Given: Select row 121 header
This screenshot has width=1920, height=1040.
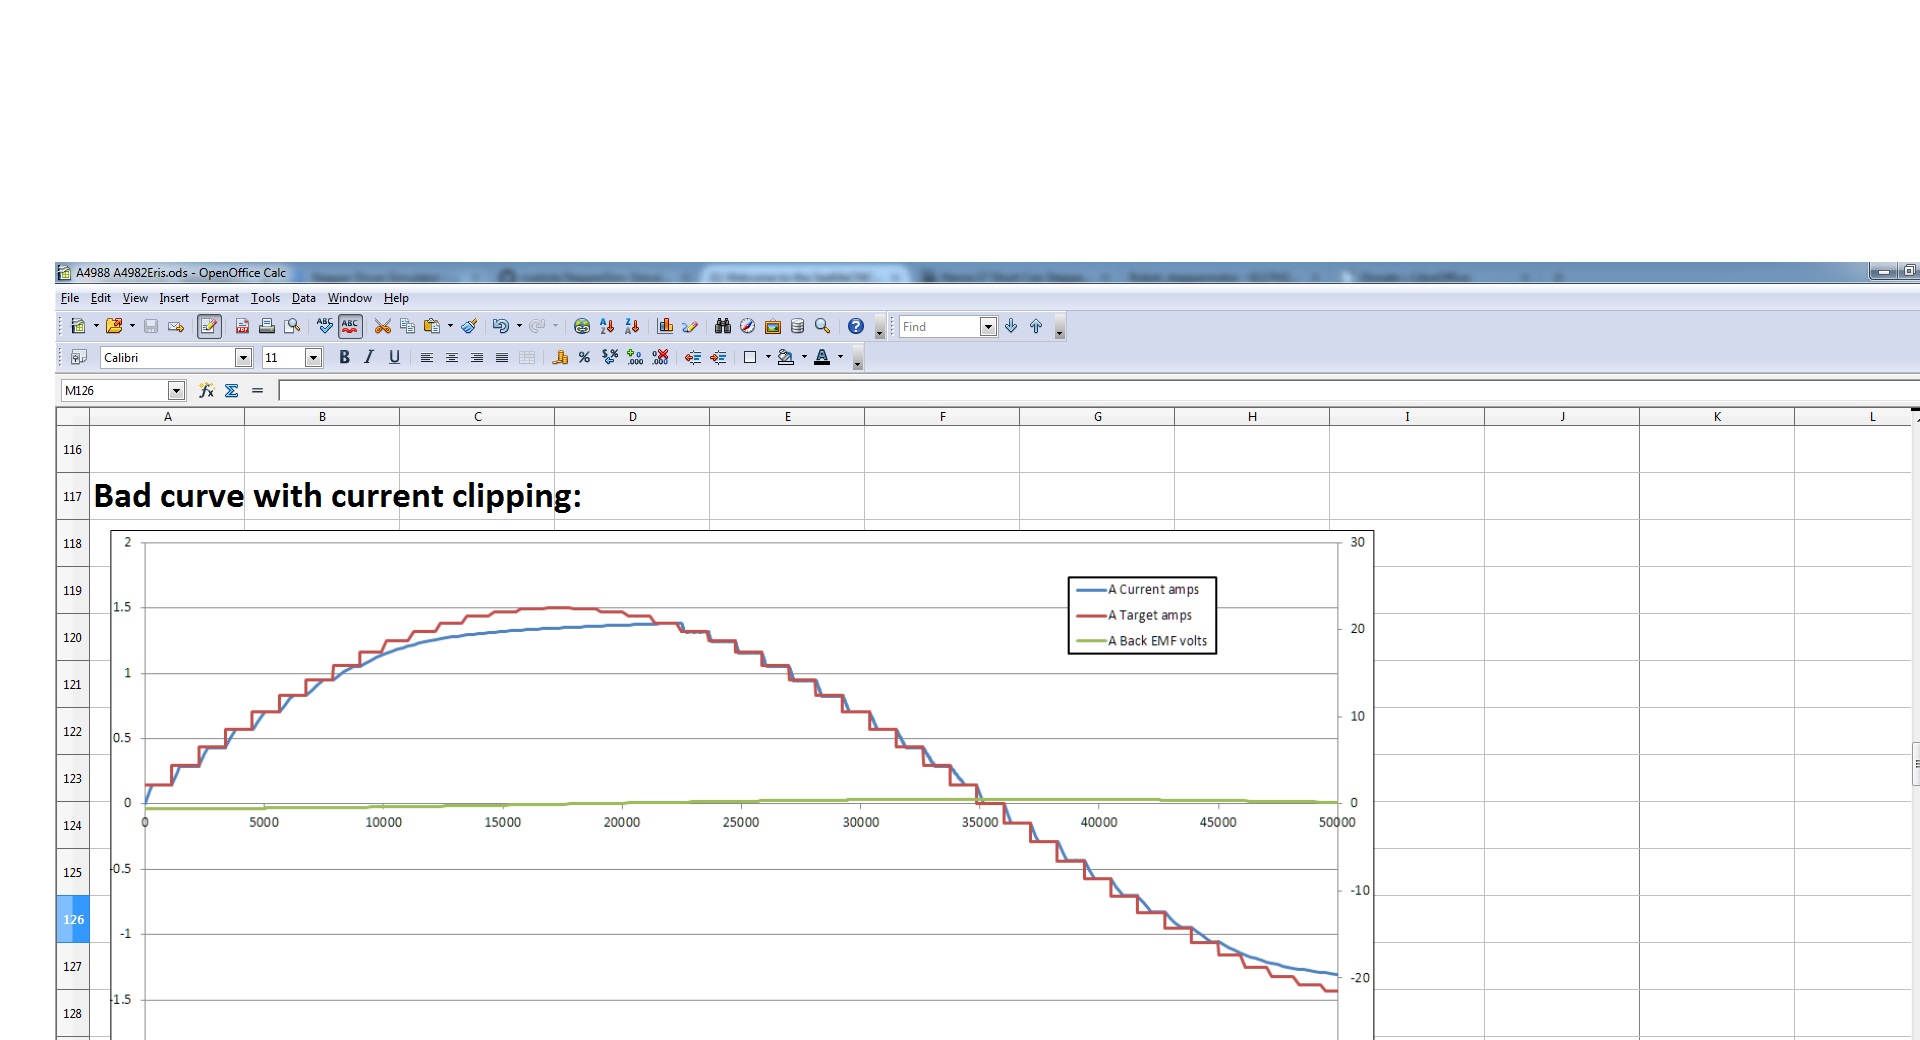Looking at the screenshot, I should tap(72, 685).
